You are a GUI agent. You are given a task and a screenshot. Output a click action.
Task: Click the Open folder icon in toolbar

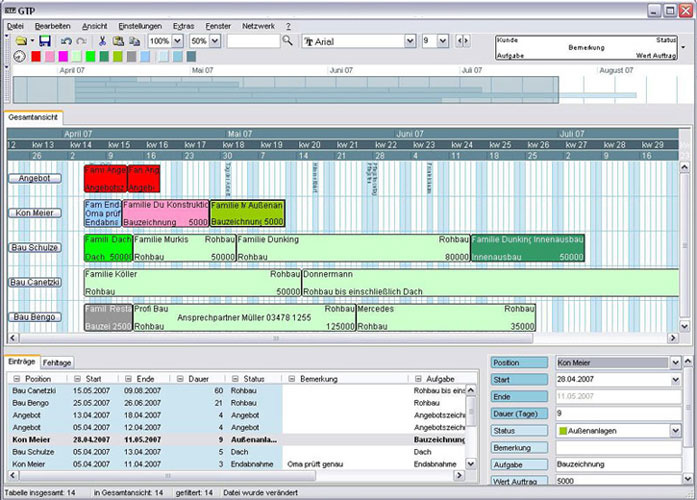[21, 41]
